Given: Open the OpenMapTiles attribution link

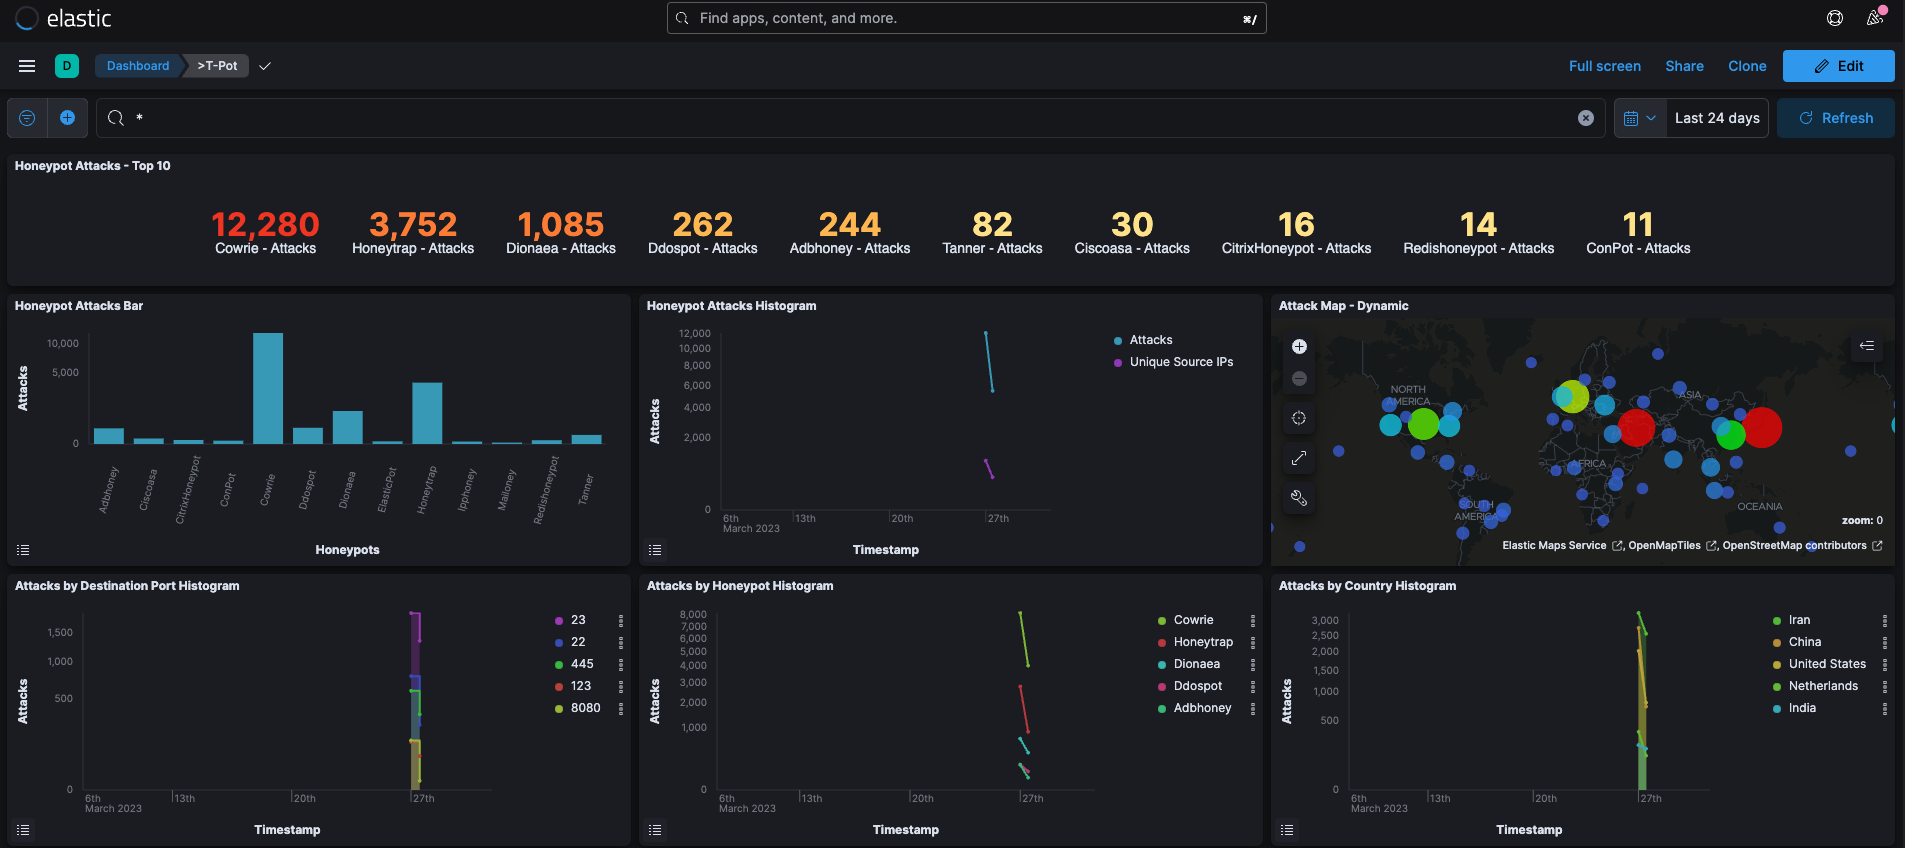Looking at the screenshot, I should 1672,546.
